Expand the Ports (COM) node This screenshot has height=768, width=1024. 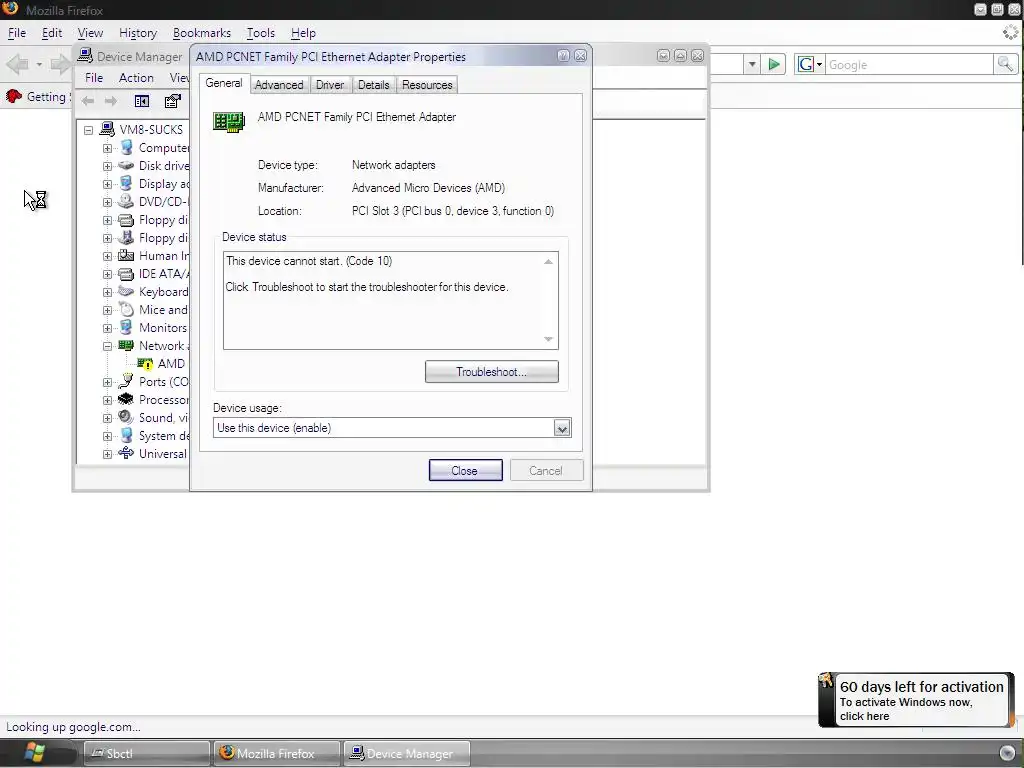pos(107,382)
